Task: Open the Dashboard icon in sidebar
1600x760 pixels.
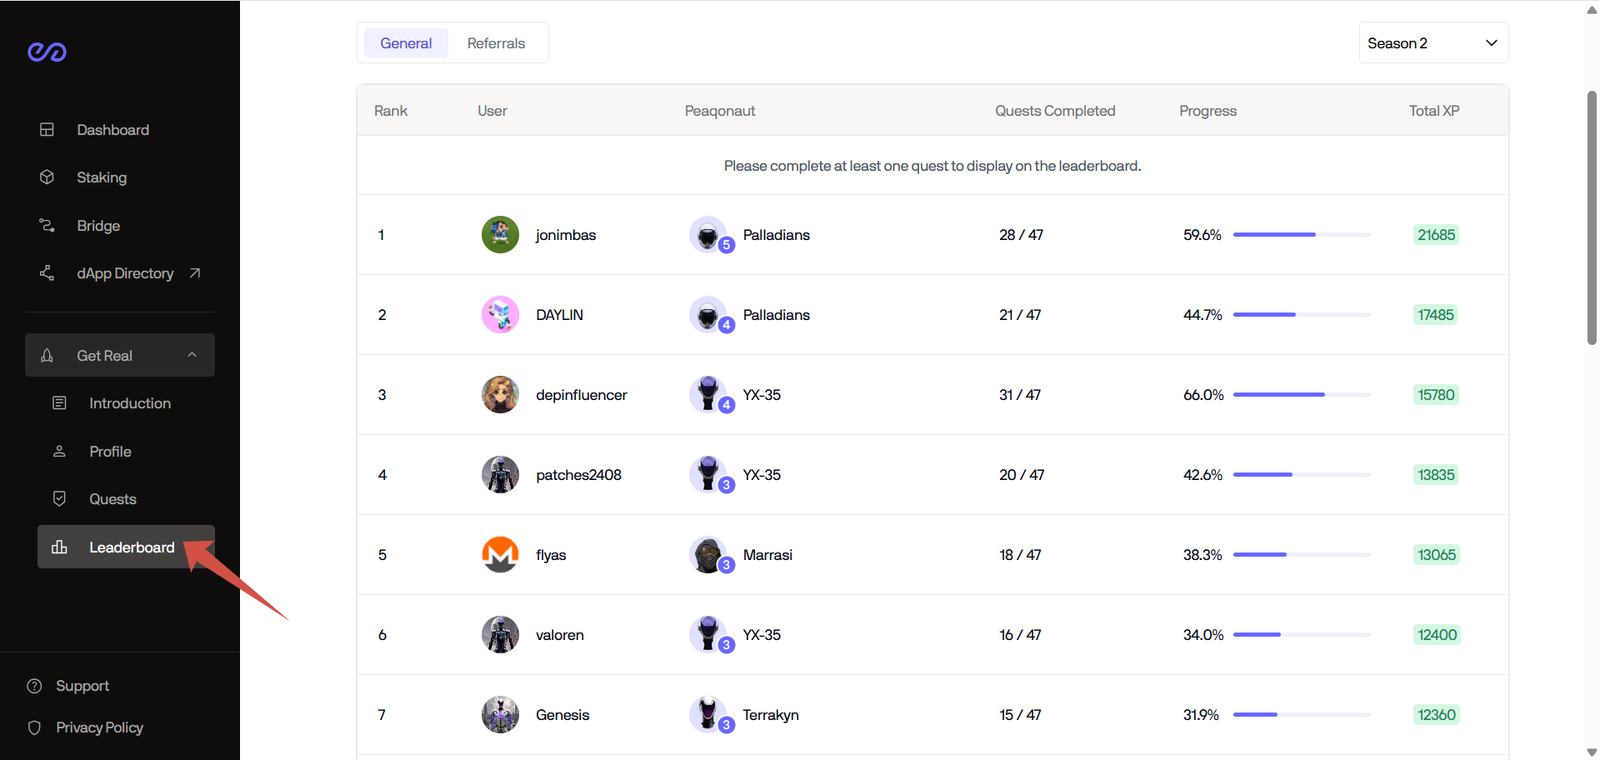Action: (x=47, y=130)
